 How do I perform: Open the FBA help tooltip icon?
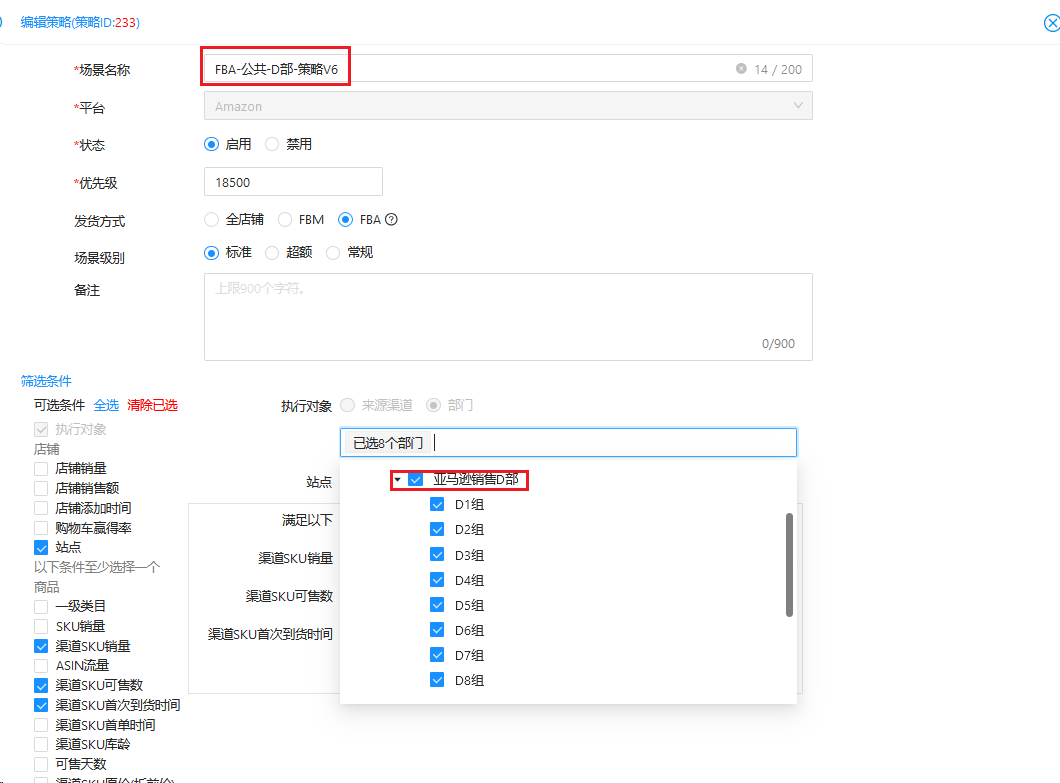[x=391, y=219]
